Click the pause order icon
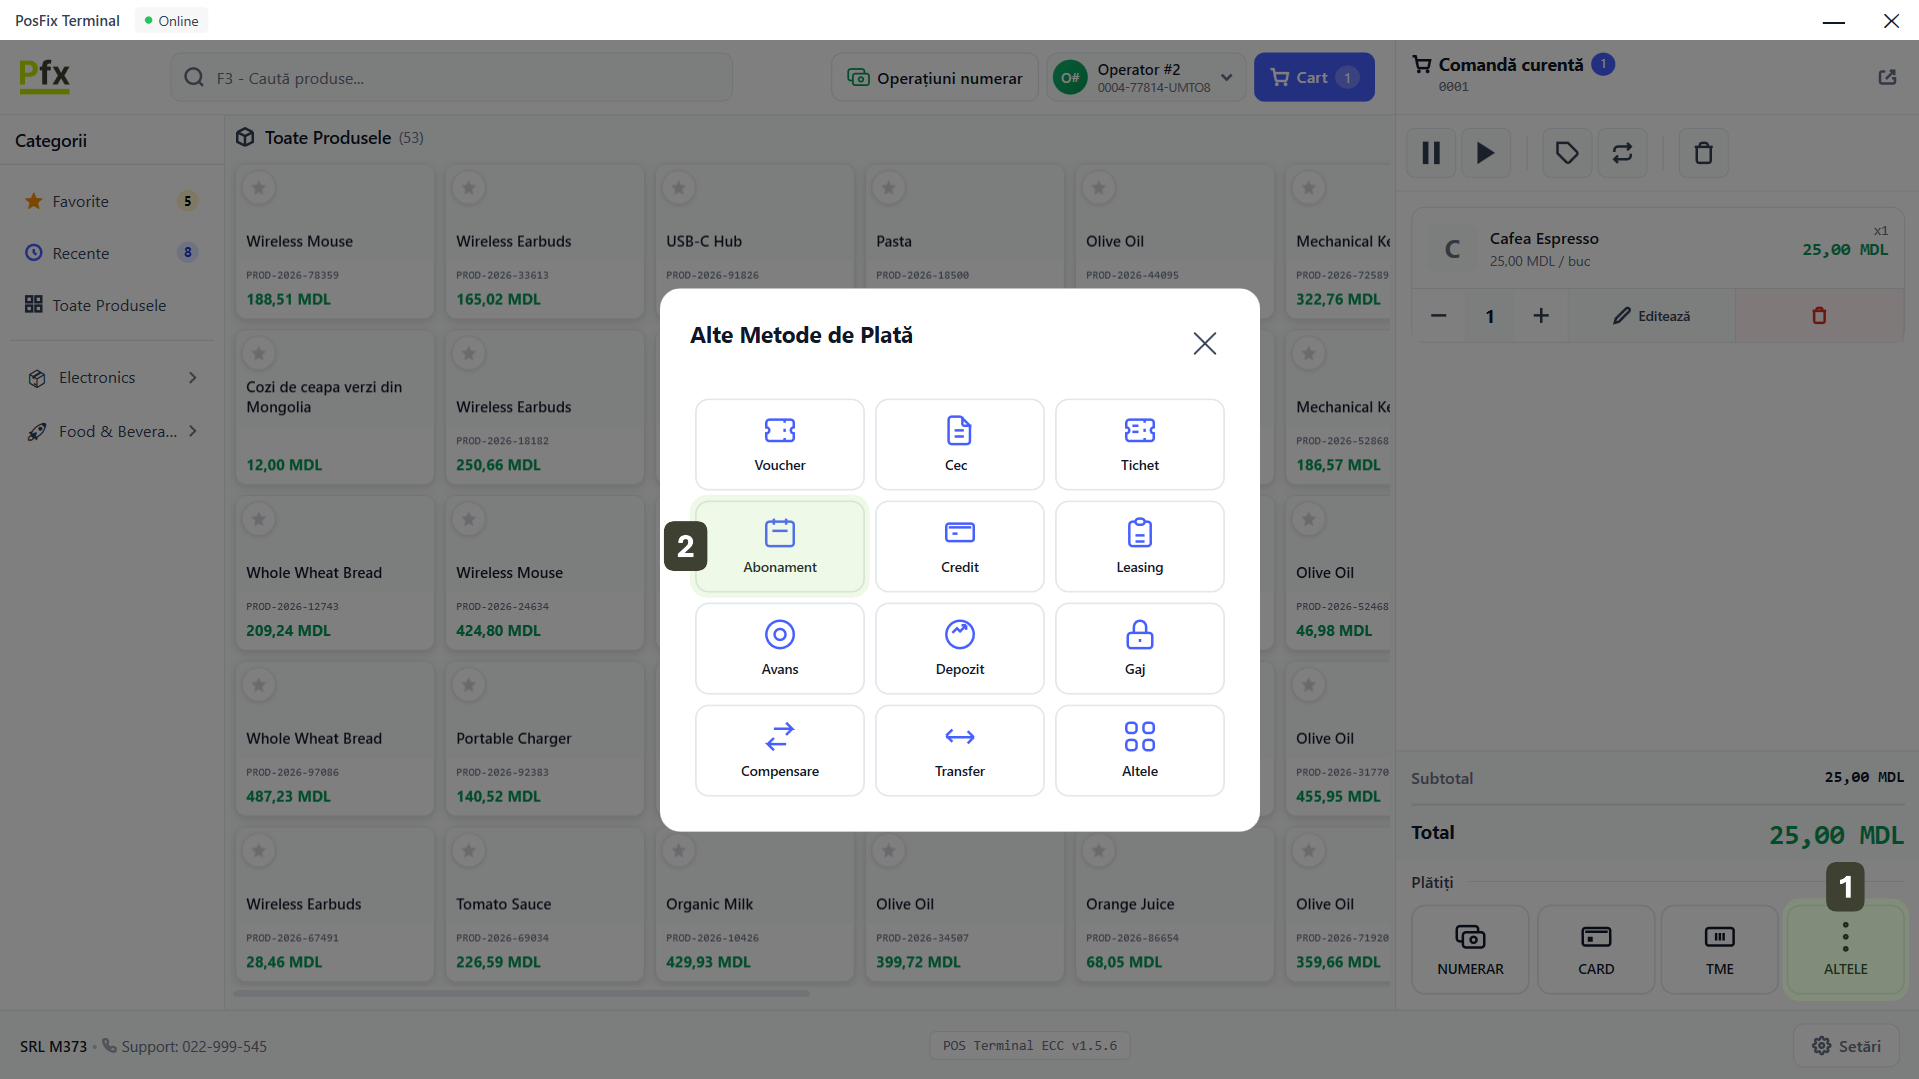The height and width of the screenshot is (1079, 1919). (x=1431, y=153)
